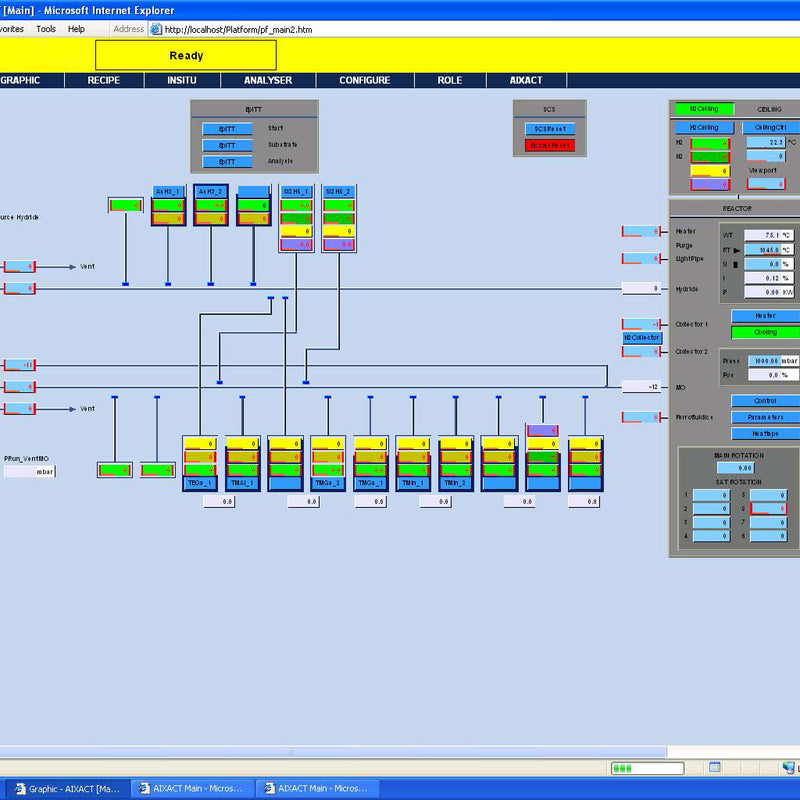Open the RECIPE menu
The width and height of the screenshot is (800, 800).
pyautogui.click(x=105, y=80)
